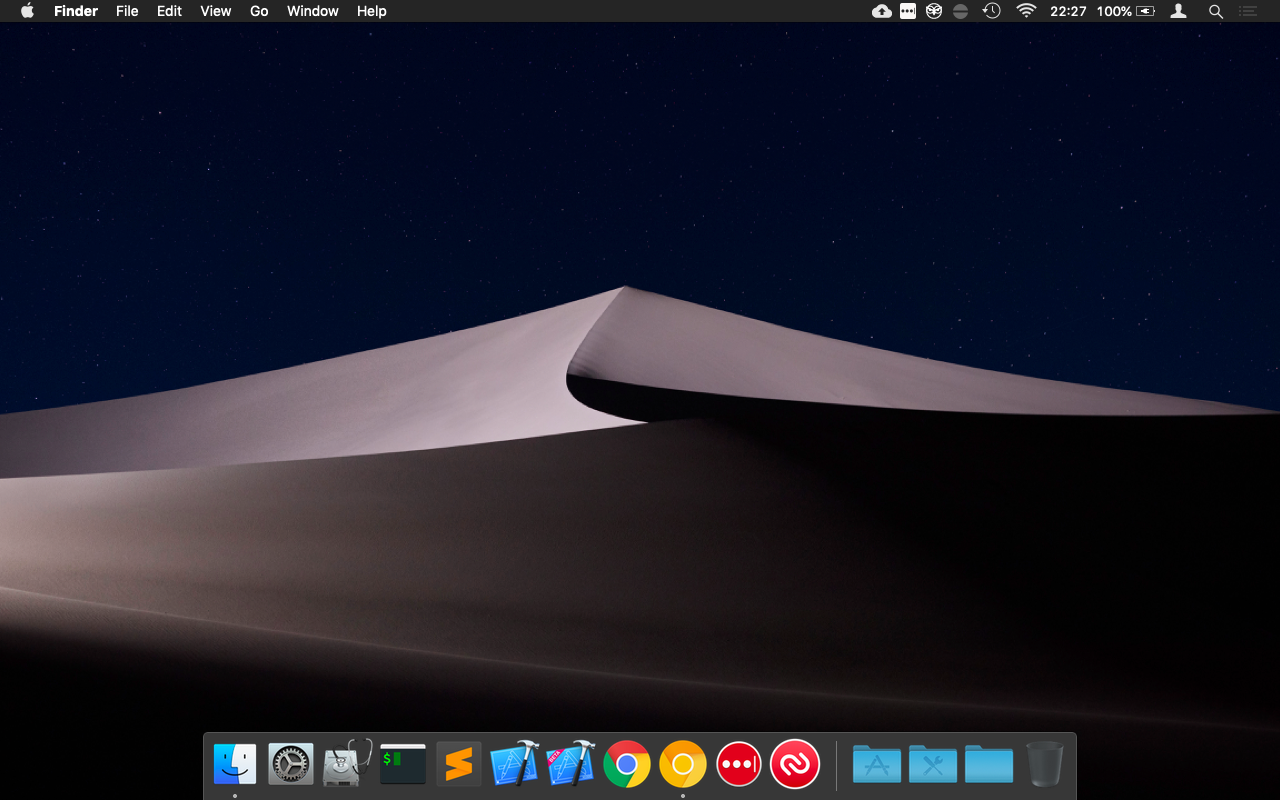The image size is (1280, 800).
Task: Open the View menu
Action: [x=215, y=11]
